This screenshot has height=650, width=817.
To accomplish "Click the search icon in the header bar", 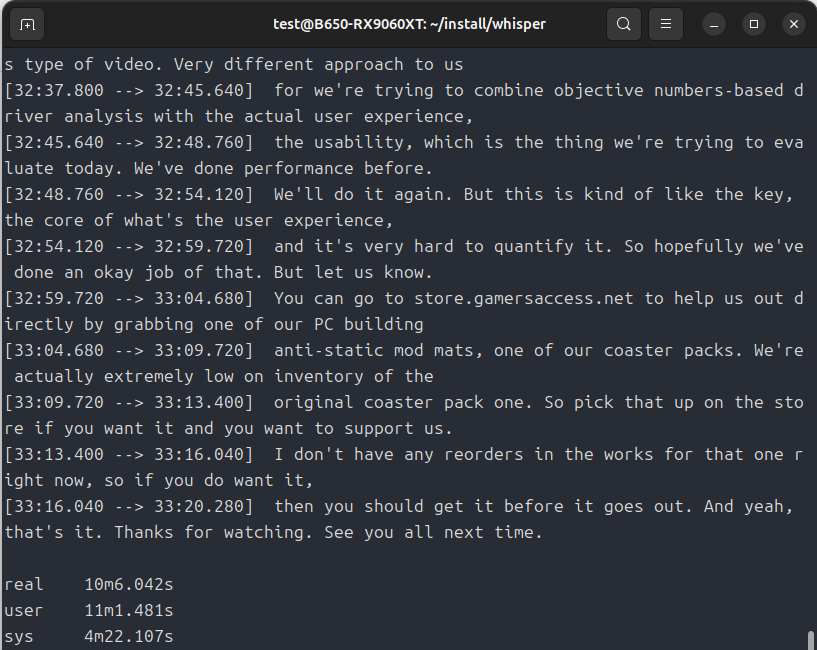I will (624, 24).
